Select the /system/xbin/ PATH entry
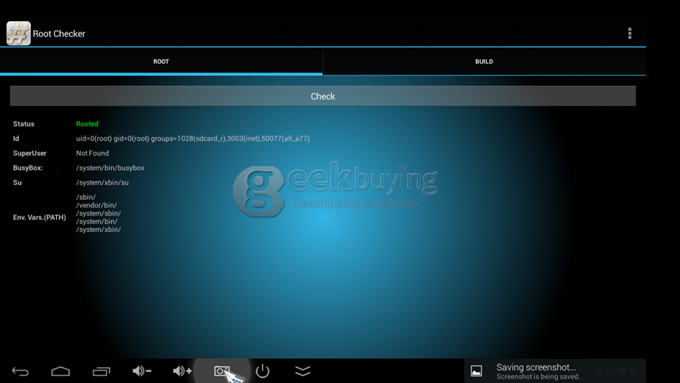Screen dimensions: 680x383 click(x=98, y=229)
